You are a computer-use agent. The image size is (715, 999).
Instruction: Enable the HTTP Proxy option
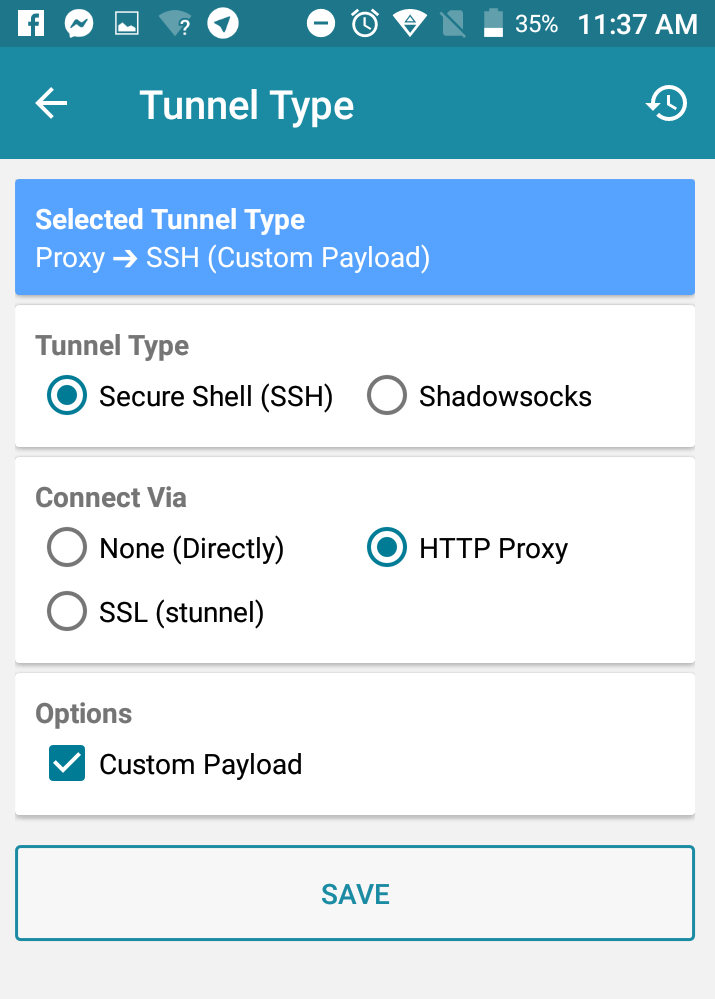(x=387, y=547)
